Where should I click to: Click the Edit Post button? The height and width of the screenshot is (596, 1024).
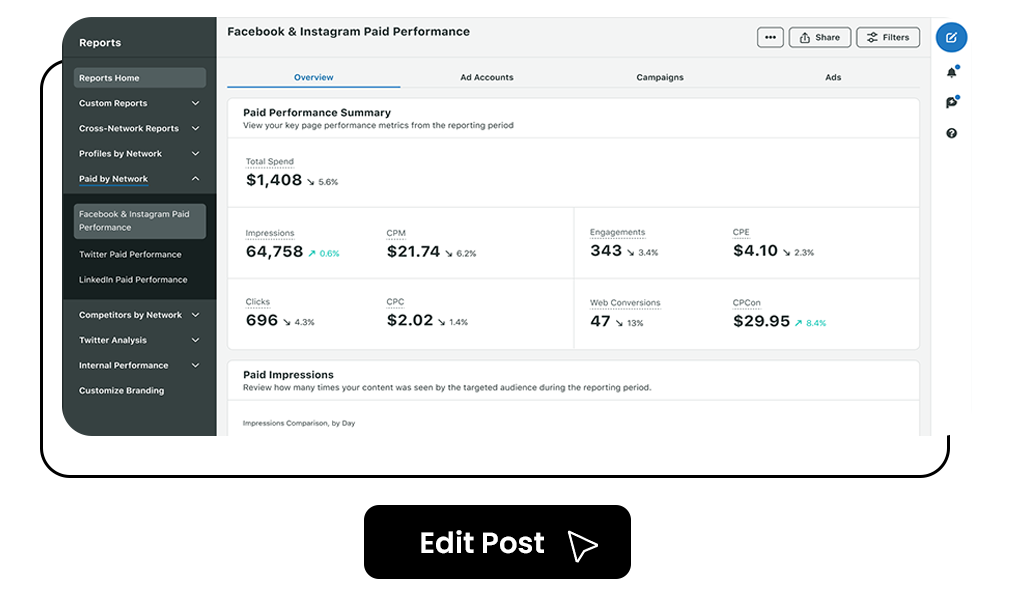click(497, 542)
